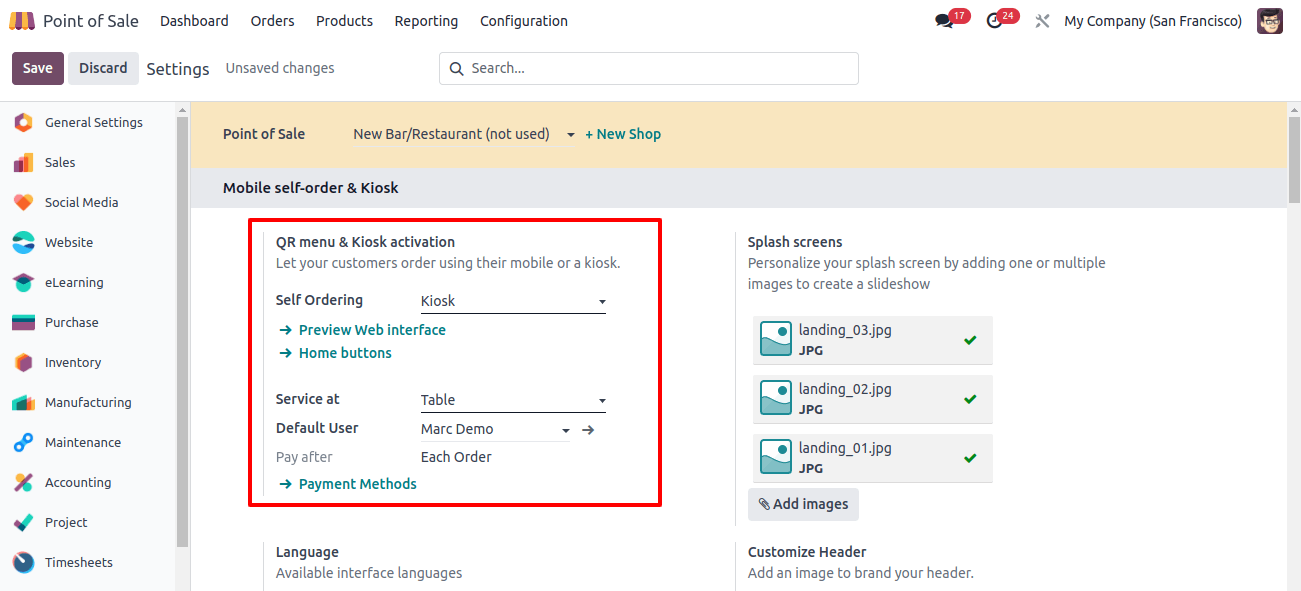Image resolution: width=1301 pixels, height=591 pixels.
Task: Click the landing_02.jpg file name
Action: 845,389
